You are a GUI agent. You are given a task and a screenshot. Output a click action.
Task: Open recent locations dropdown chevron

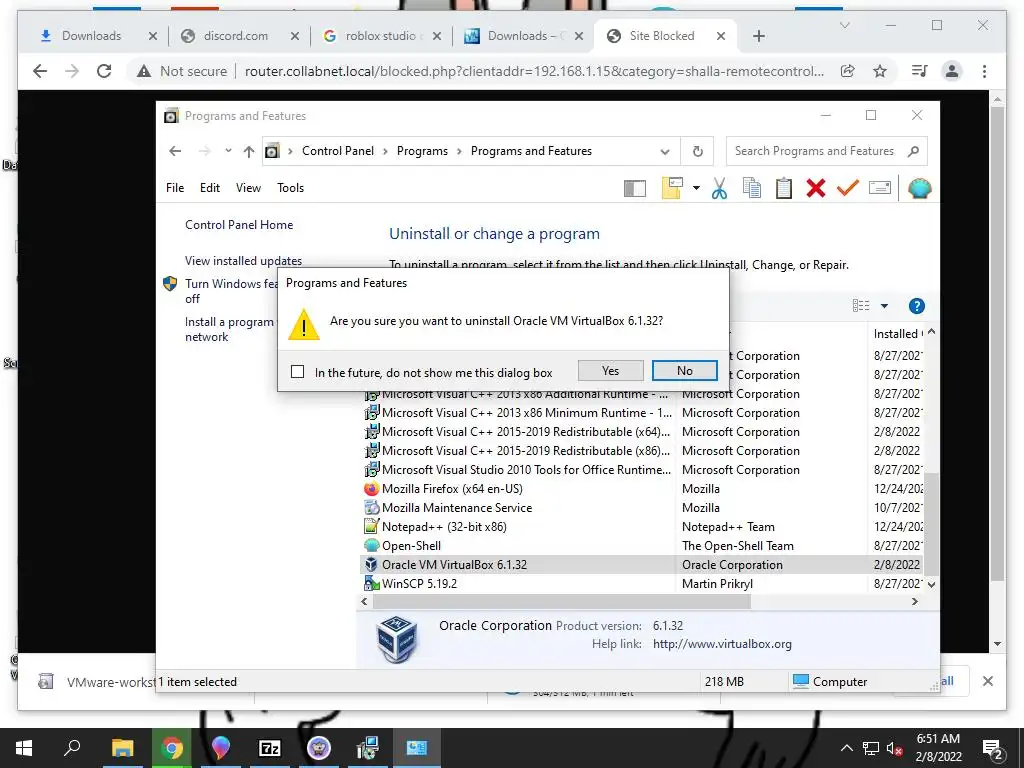tap(228, 151)
